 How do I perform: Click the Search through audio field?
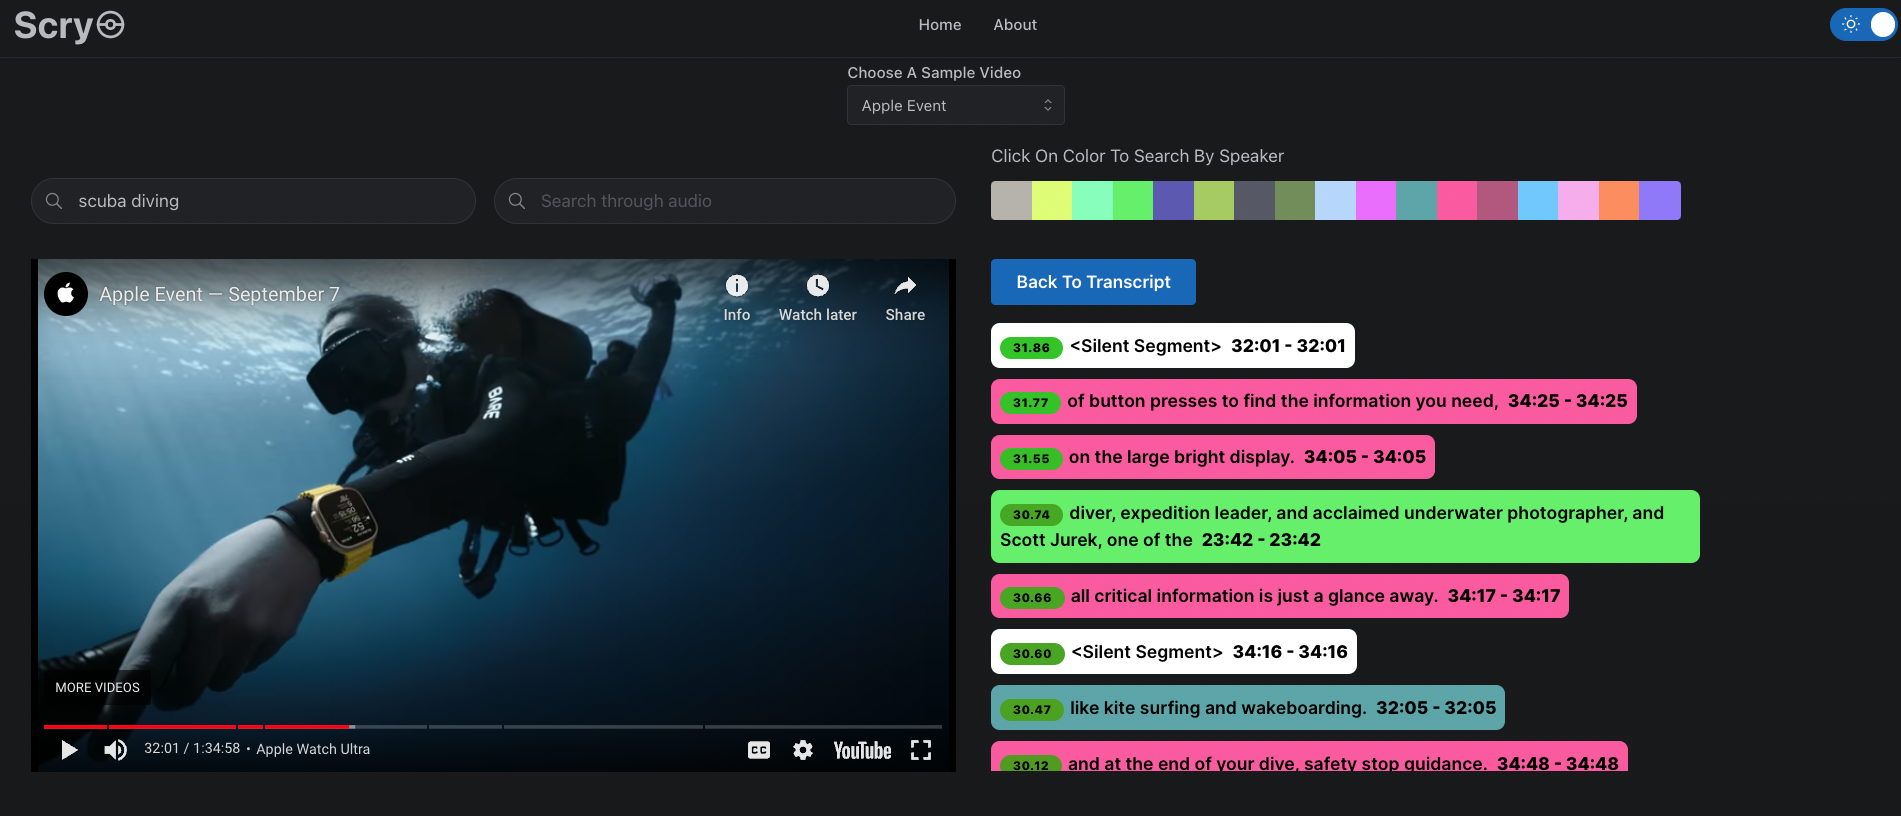[x=724, y=201]
